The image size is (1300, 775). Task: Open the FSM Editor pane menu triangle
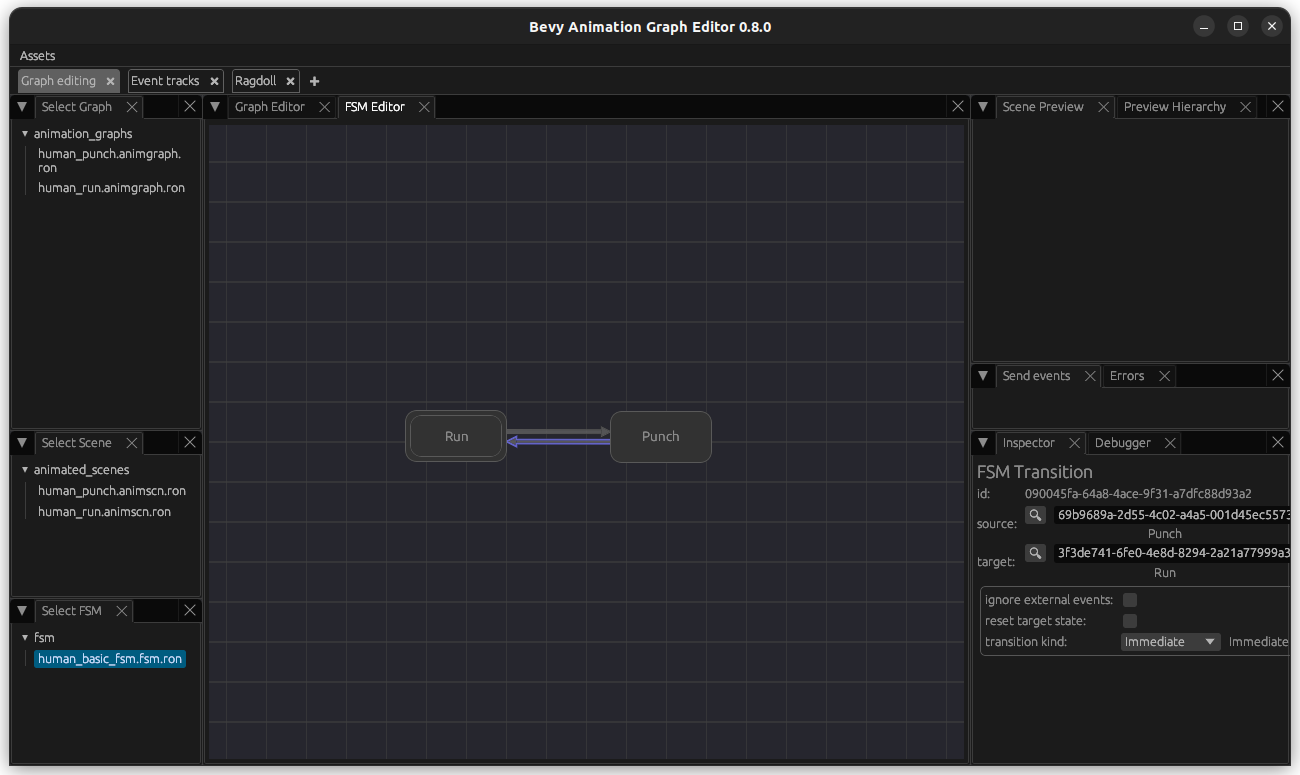[216, 106]
